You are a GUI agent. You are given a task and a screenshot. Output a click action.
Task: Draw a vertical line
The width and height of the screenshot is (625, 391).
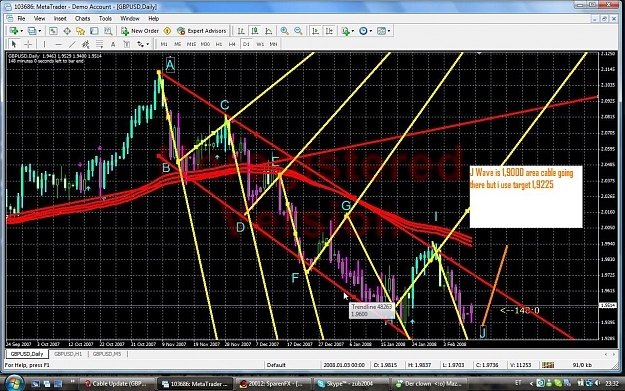coord(44,44)
